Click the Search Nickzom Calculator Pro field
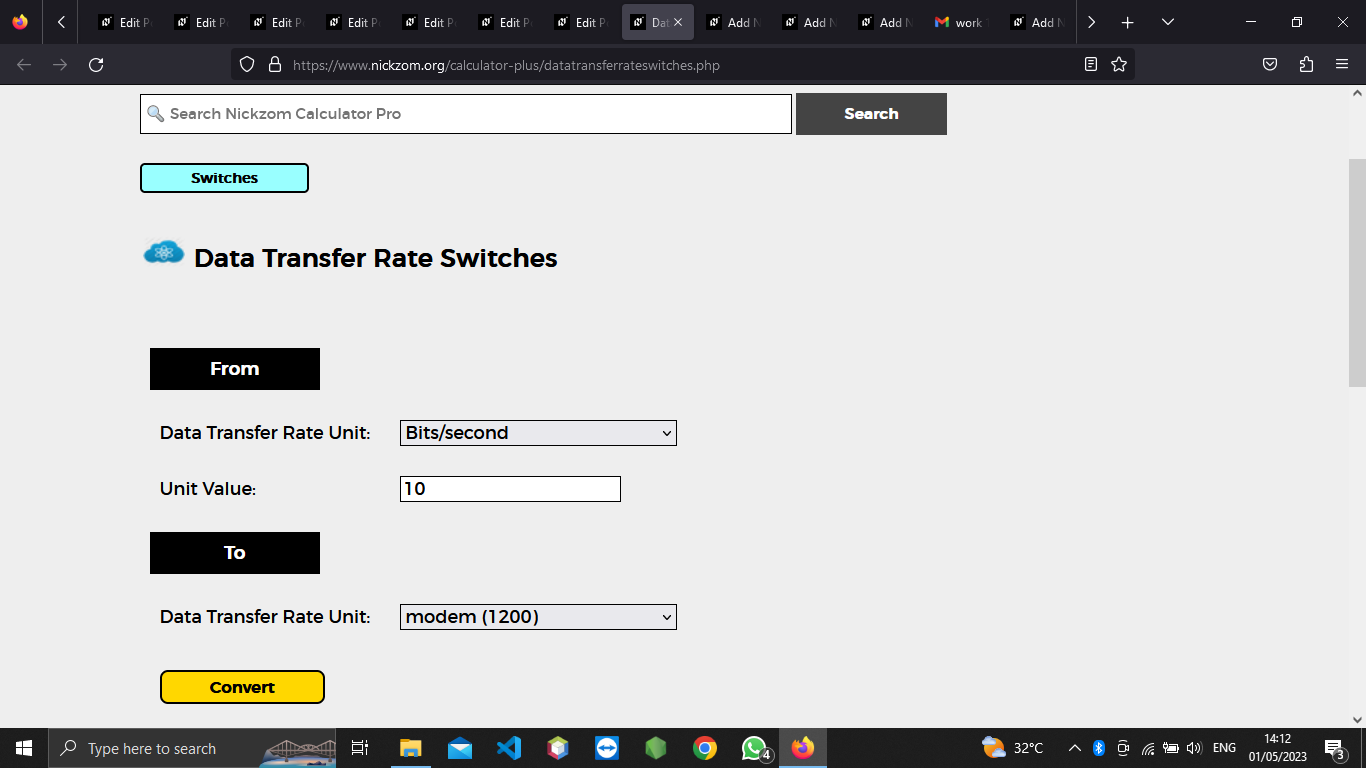 pyautogui.click(x=466, y=114)
